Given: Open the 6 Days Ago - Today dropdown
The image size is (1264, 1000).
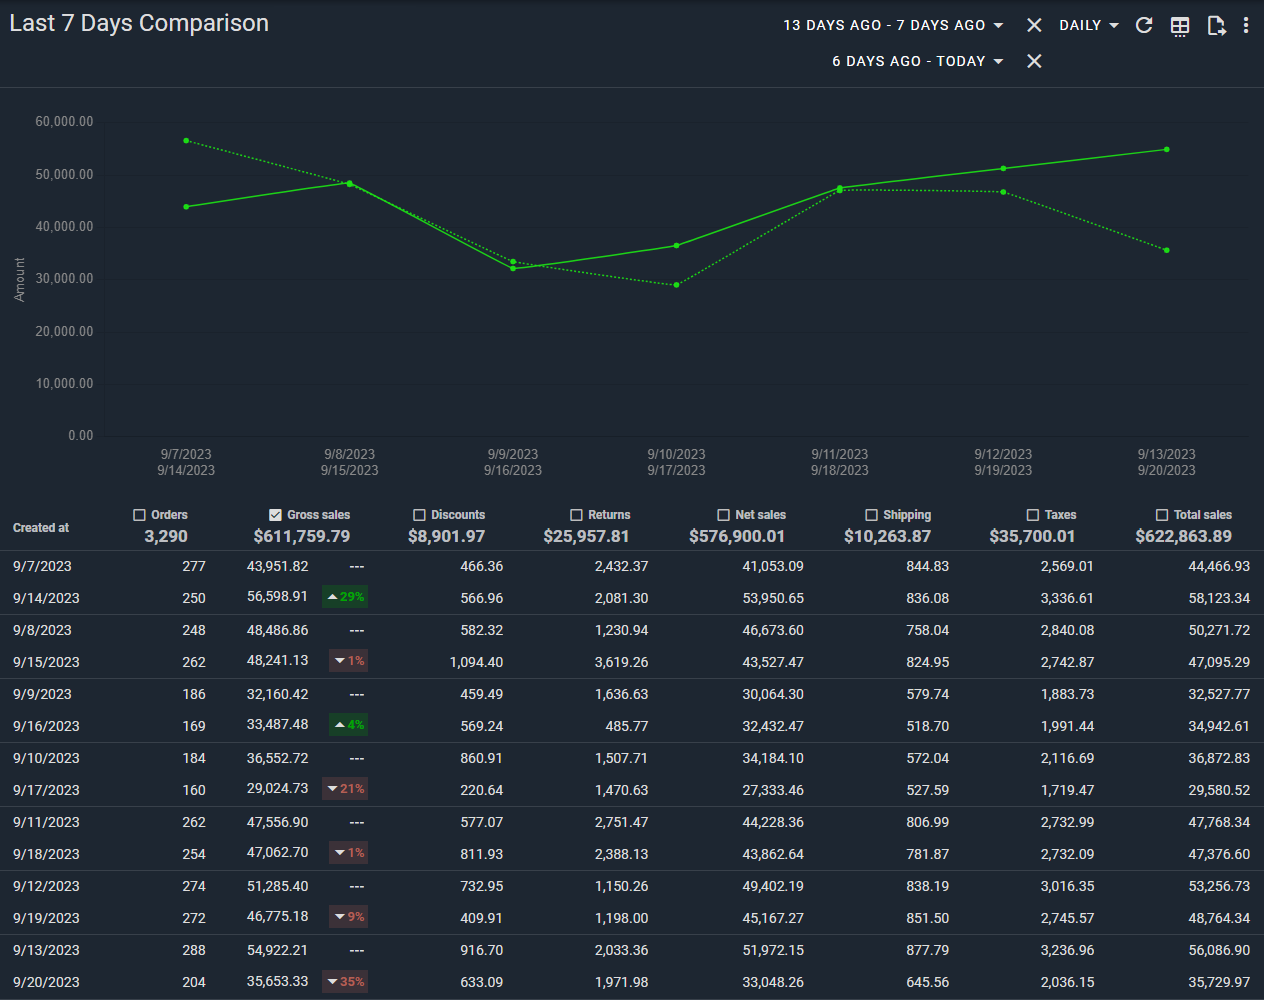Looking at the screenshot, I should pos(916,61).
